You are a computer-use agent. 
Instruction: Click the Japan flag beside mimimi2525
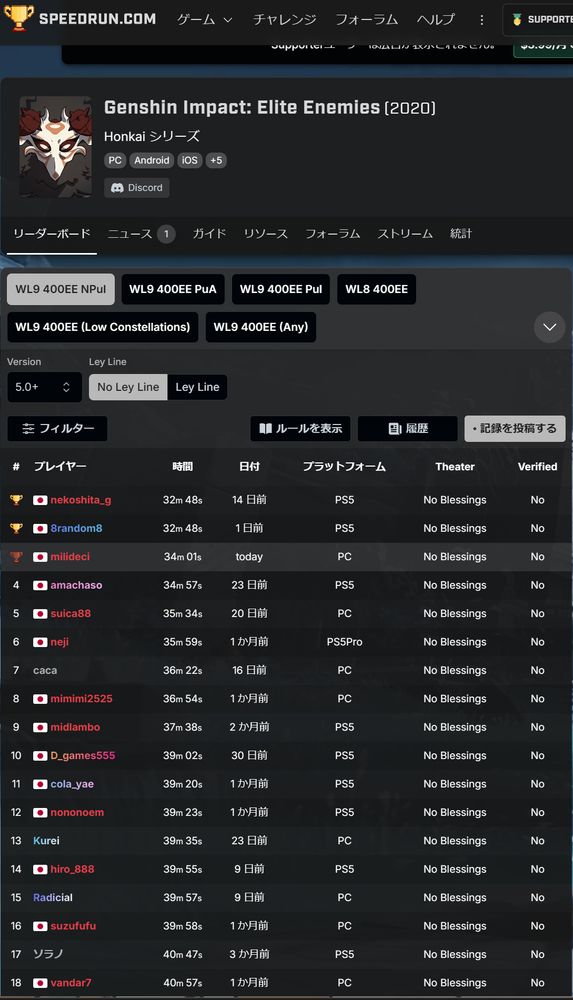[x=40, y=699]
